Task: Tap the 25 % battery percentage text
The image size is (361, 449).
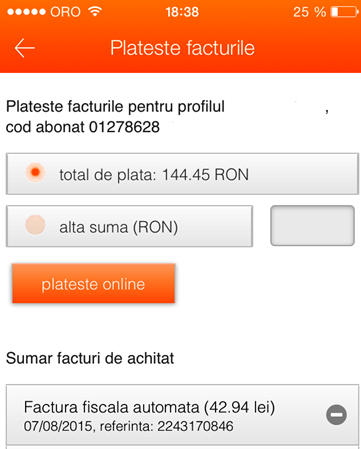Action: 310,12
